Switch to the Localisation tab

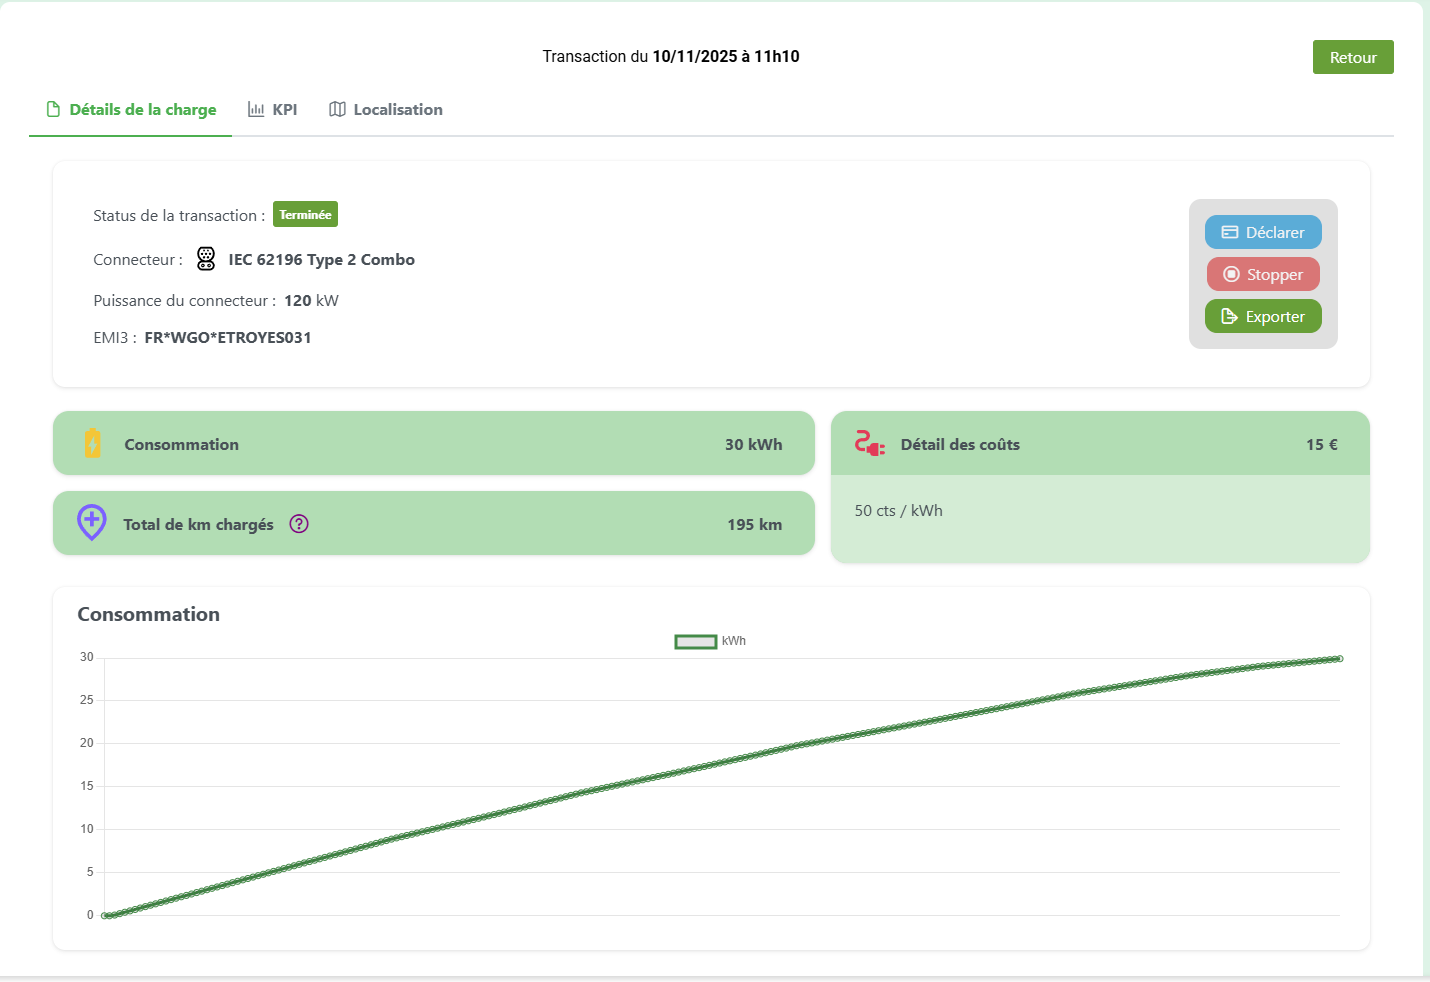click(397, 110)
